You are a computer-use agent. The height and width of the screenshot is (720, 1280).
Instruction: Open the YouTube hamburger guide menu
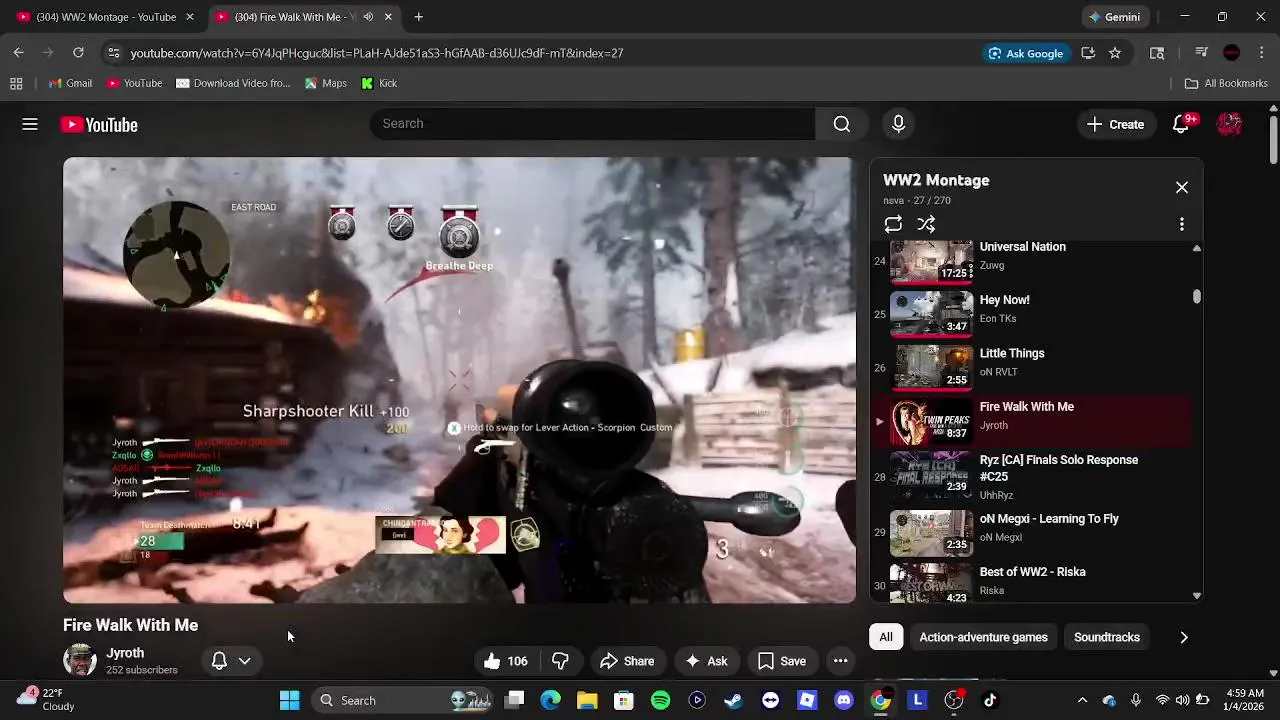30,124
